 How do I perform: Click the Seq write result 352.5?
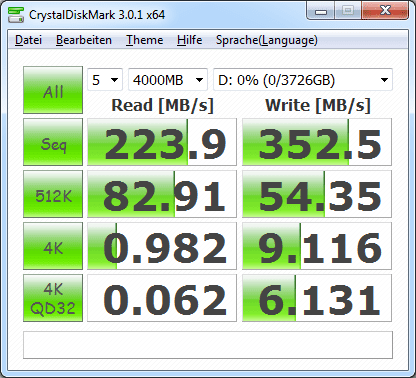[x=317, y=142]
